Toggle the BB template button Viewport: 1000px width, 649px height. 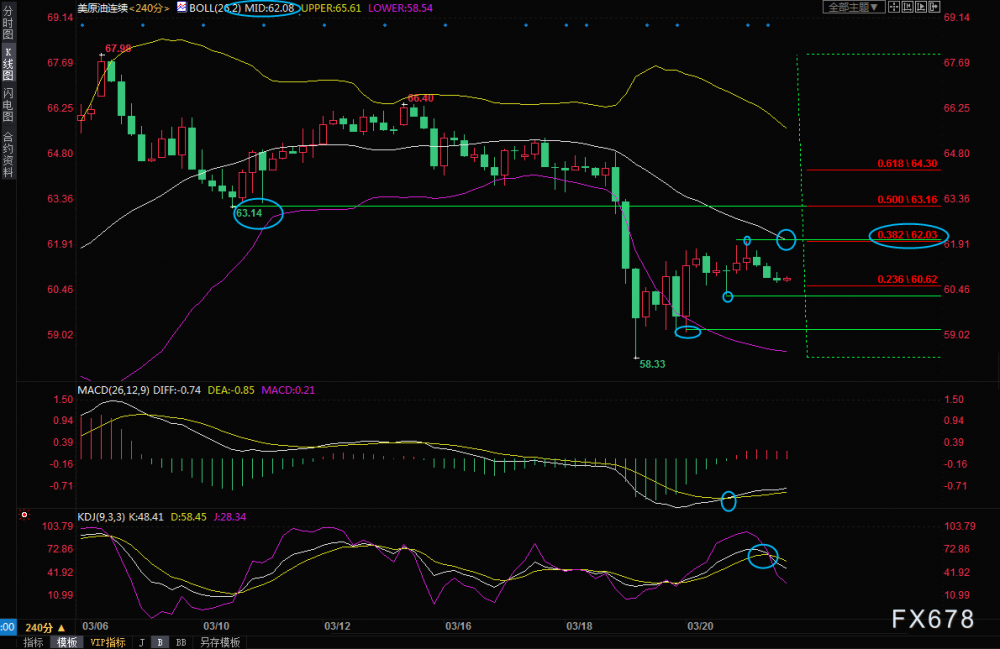181,643
